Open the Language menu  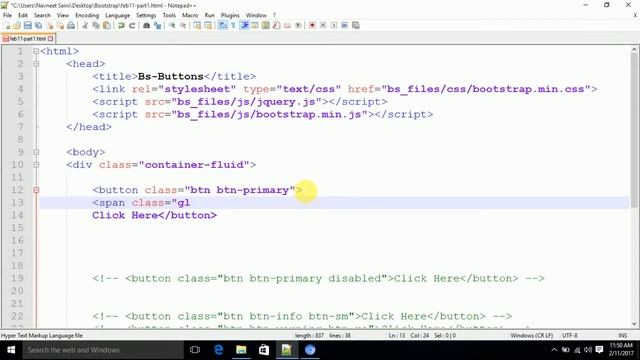pos(118,15)
